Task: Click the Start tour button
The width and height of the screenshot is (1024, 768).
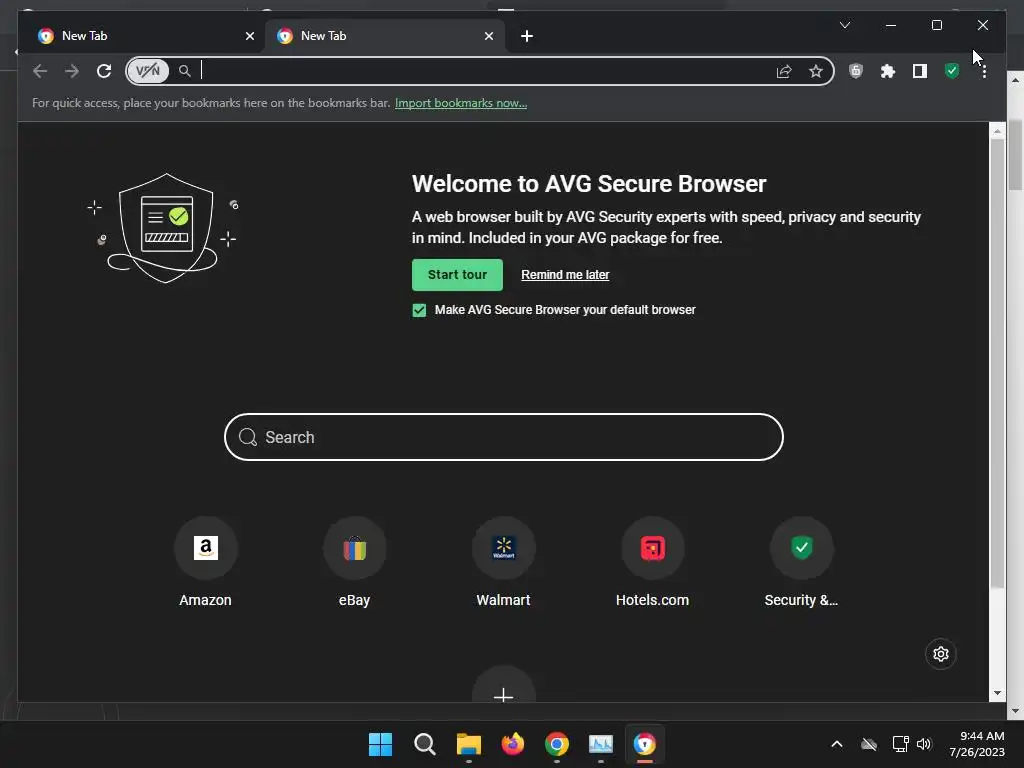Action: coord(457,275)
